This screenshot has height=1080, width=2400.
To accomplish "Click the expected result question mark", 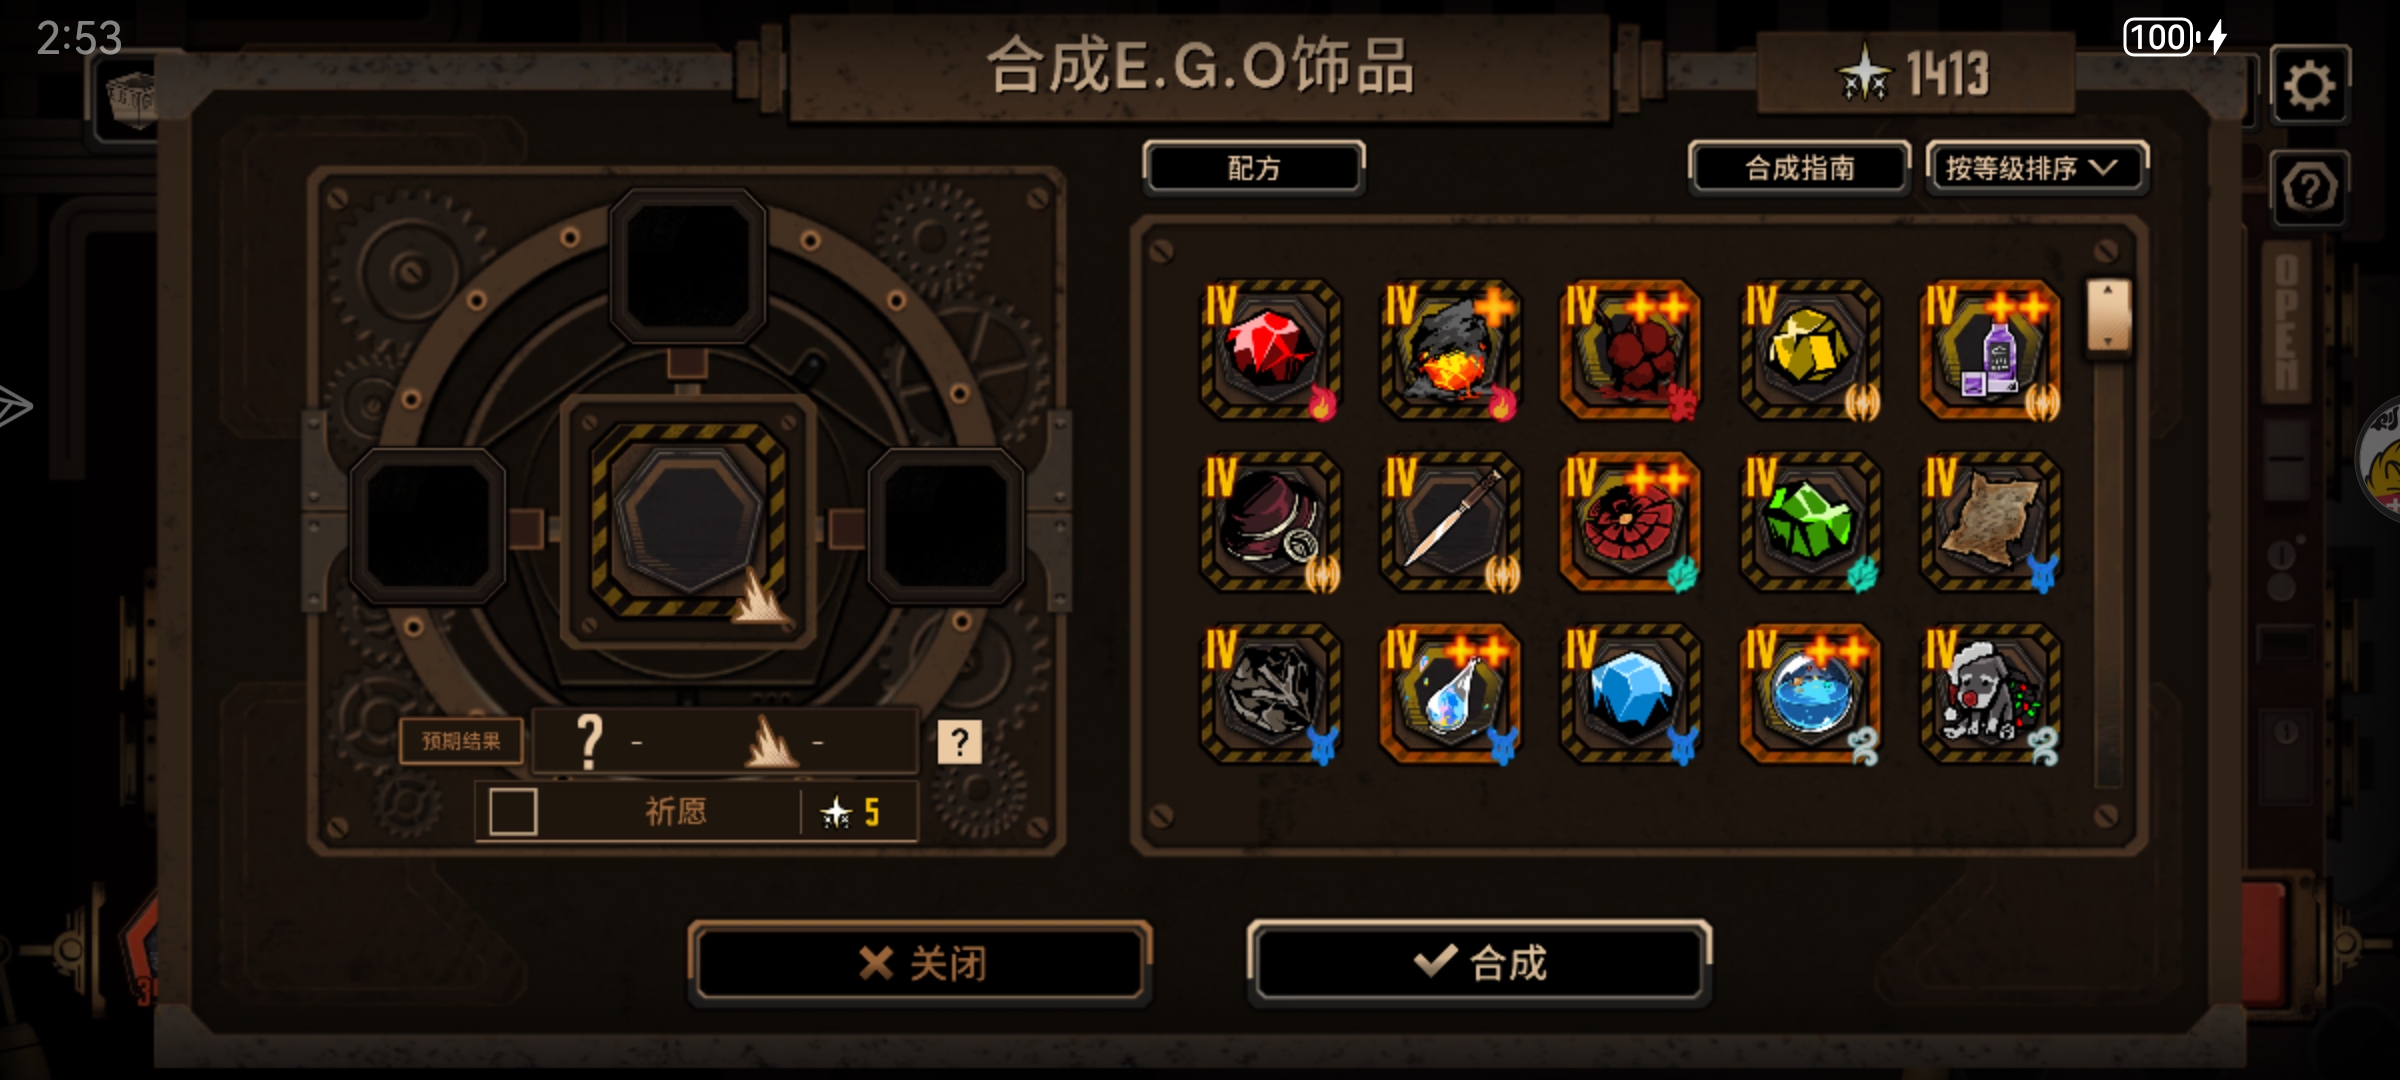I will point(959,742).
